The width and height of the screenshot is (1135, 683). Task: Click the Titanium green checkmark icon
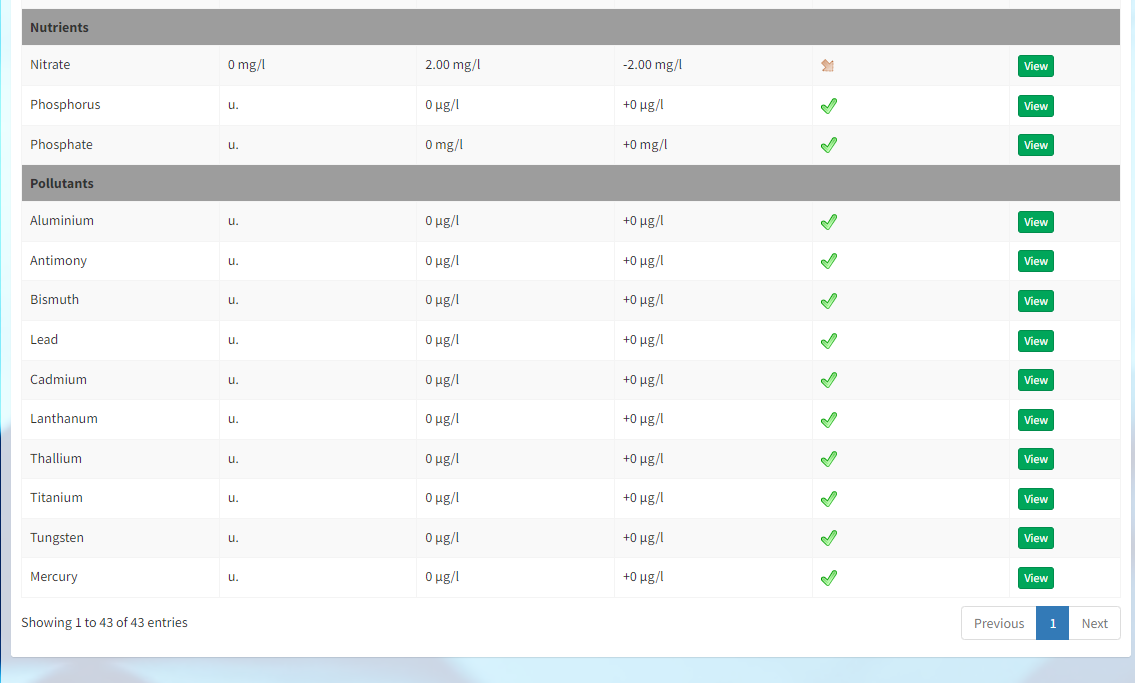tap(829, 499)
